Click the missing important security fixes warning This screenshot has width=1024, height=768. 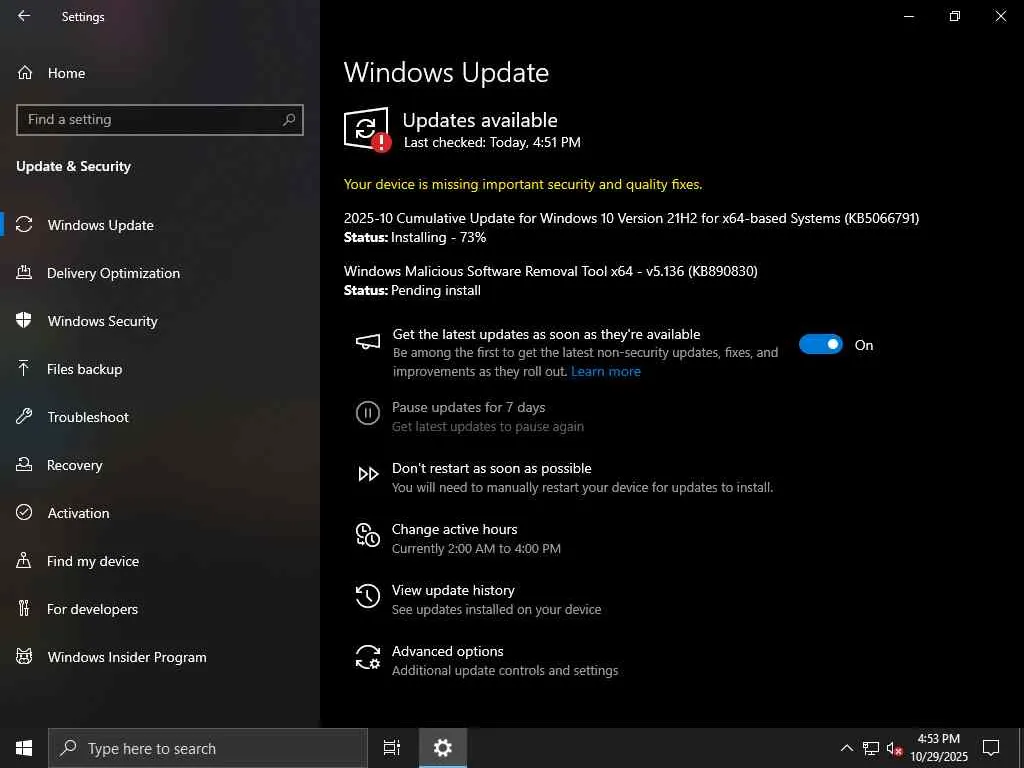(522, 184)
